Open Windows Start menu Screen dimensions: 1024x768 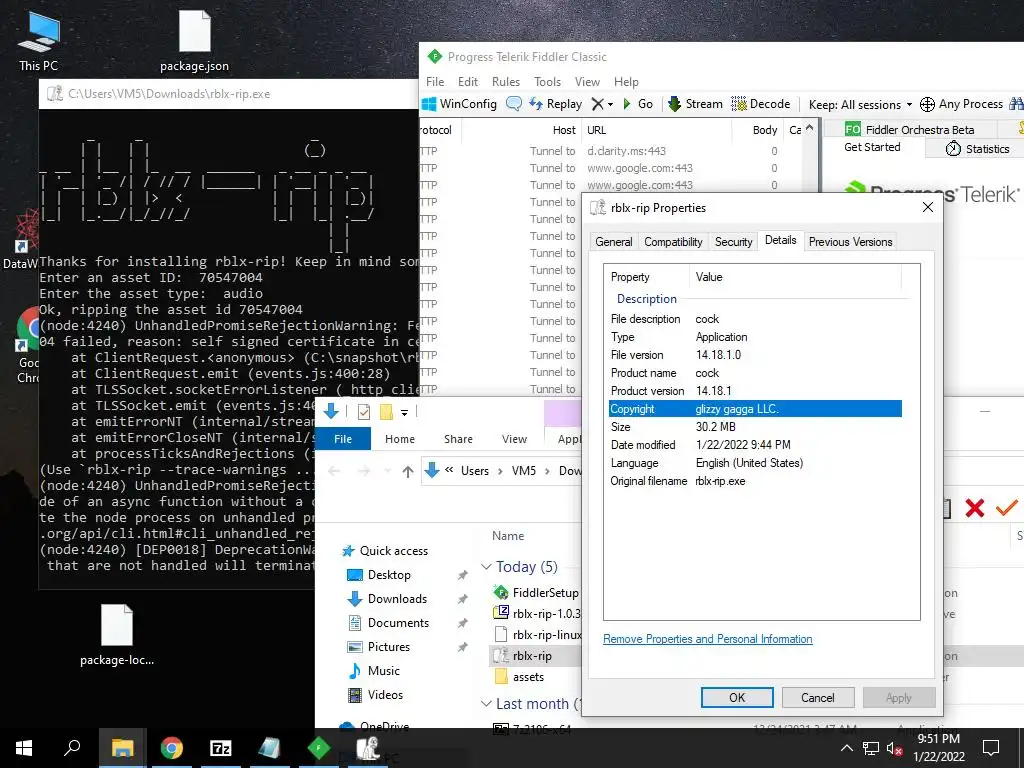pyautogui.click(x=24, y=748)
